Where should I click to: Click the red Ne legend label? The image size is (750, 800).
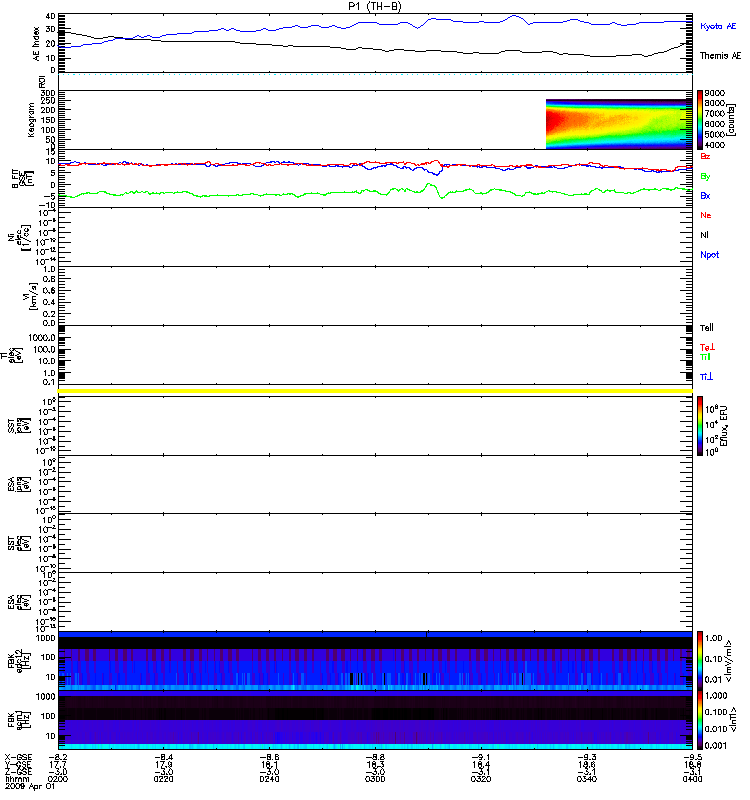point(705,215)
